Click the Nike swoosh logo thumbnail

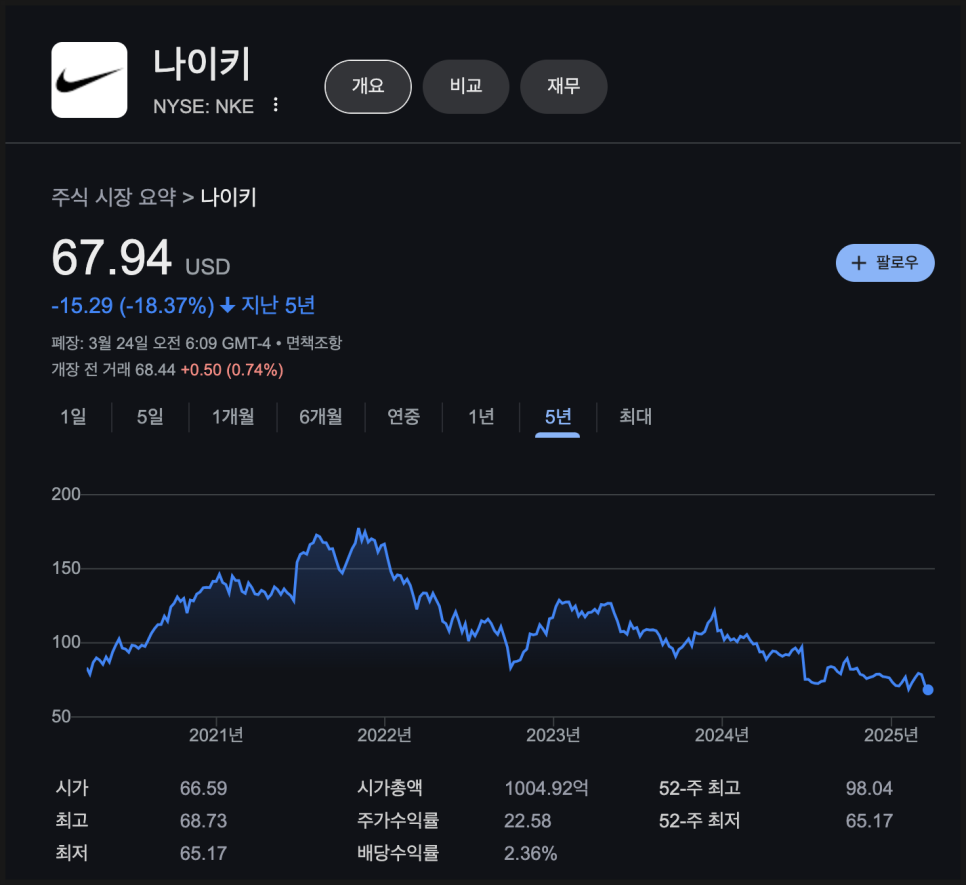(89, 80)
